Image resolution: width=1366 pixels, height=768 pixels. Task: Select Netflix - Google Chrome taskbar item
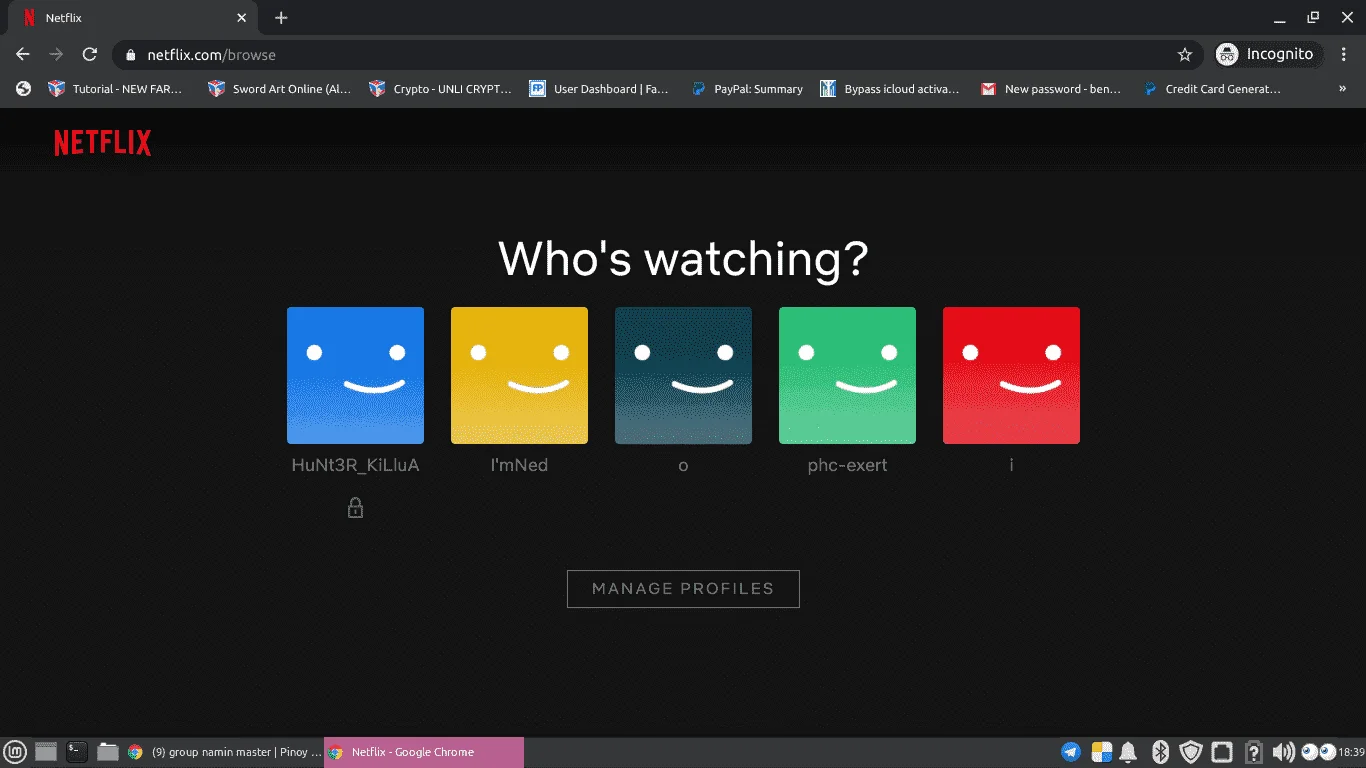[x=424, y=752]
